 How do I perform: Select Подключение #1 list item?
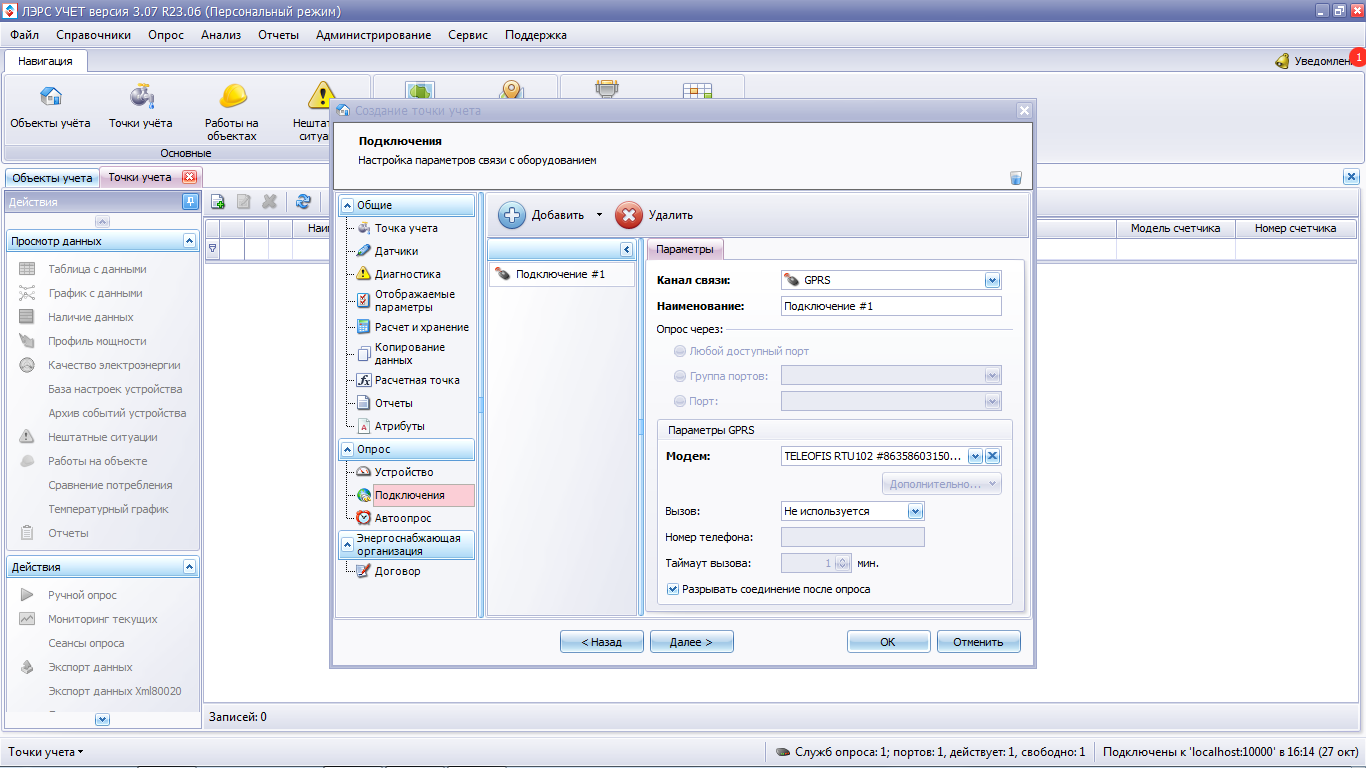click(x=561, y=274)
